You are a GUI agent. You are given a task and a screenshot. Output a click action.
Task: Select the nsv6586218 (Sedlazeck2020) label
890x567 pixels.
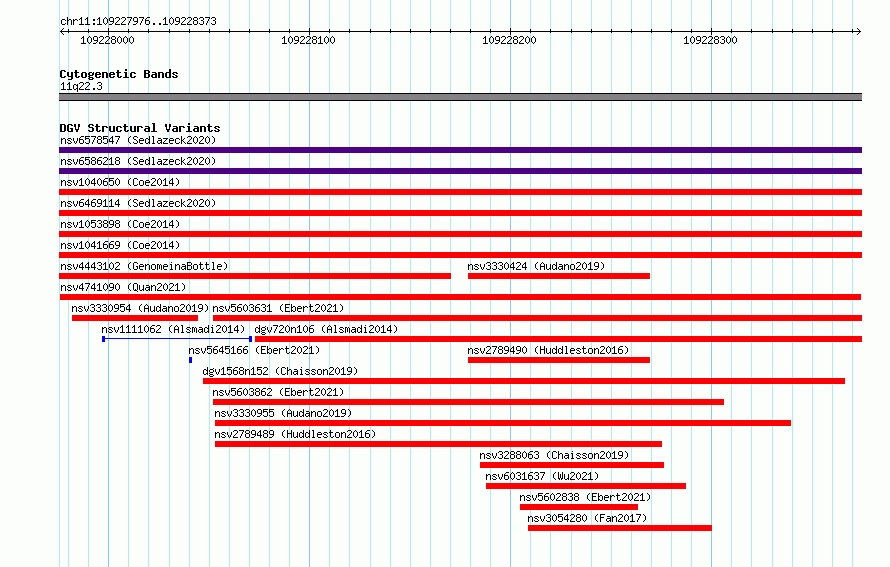(138, 161)
